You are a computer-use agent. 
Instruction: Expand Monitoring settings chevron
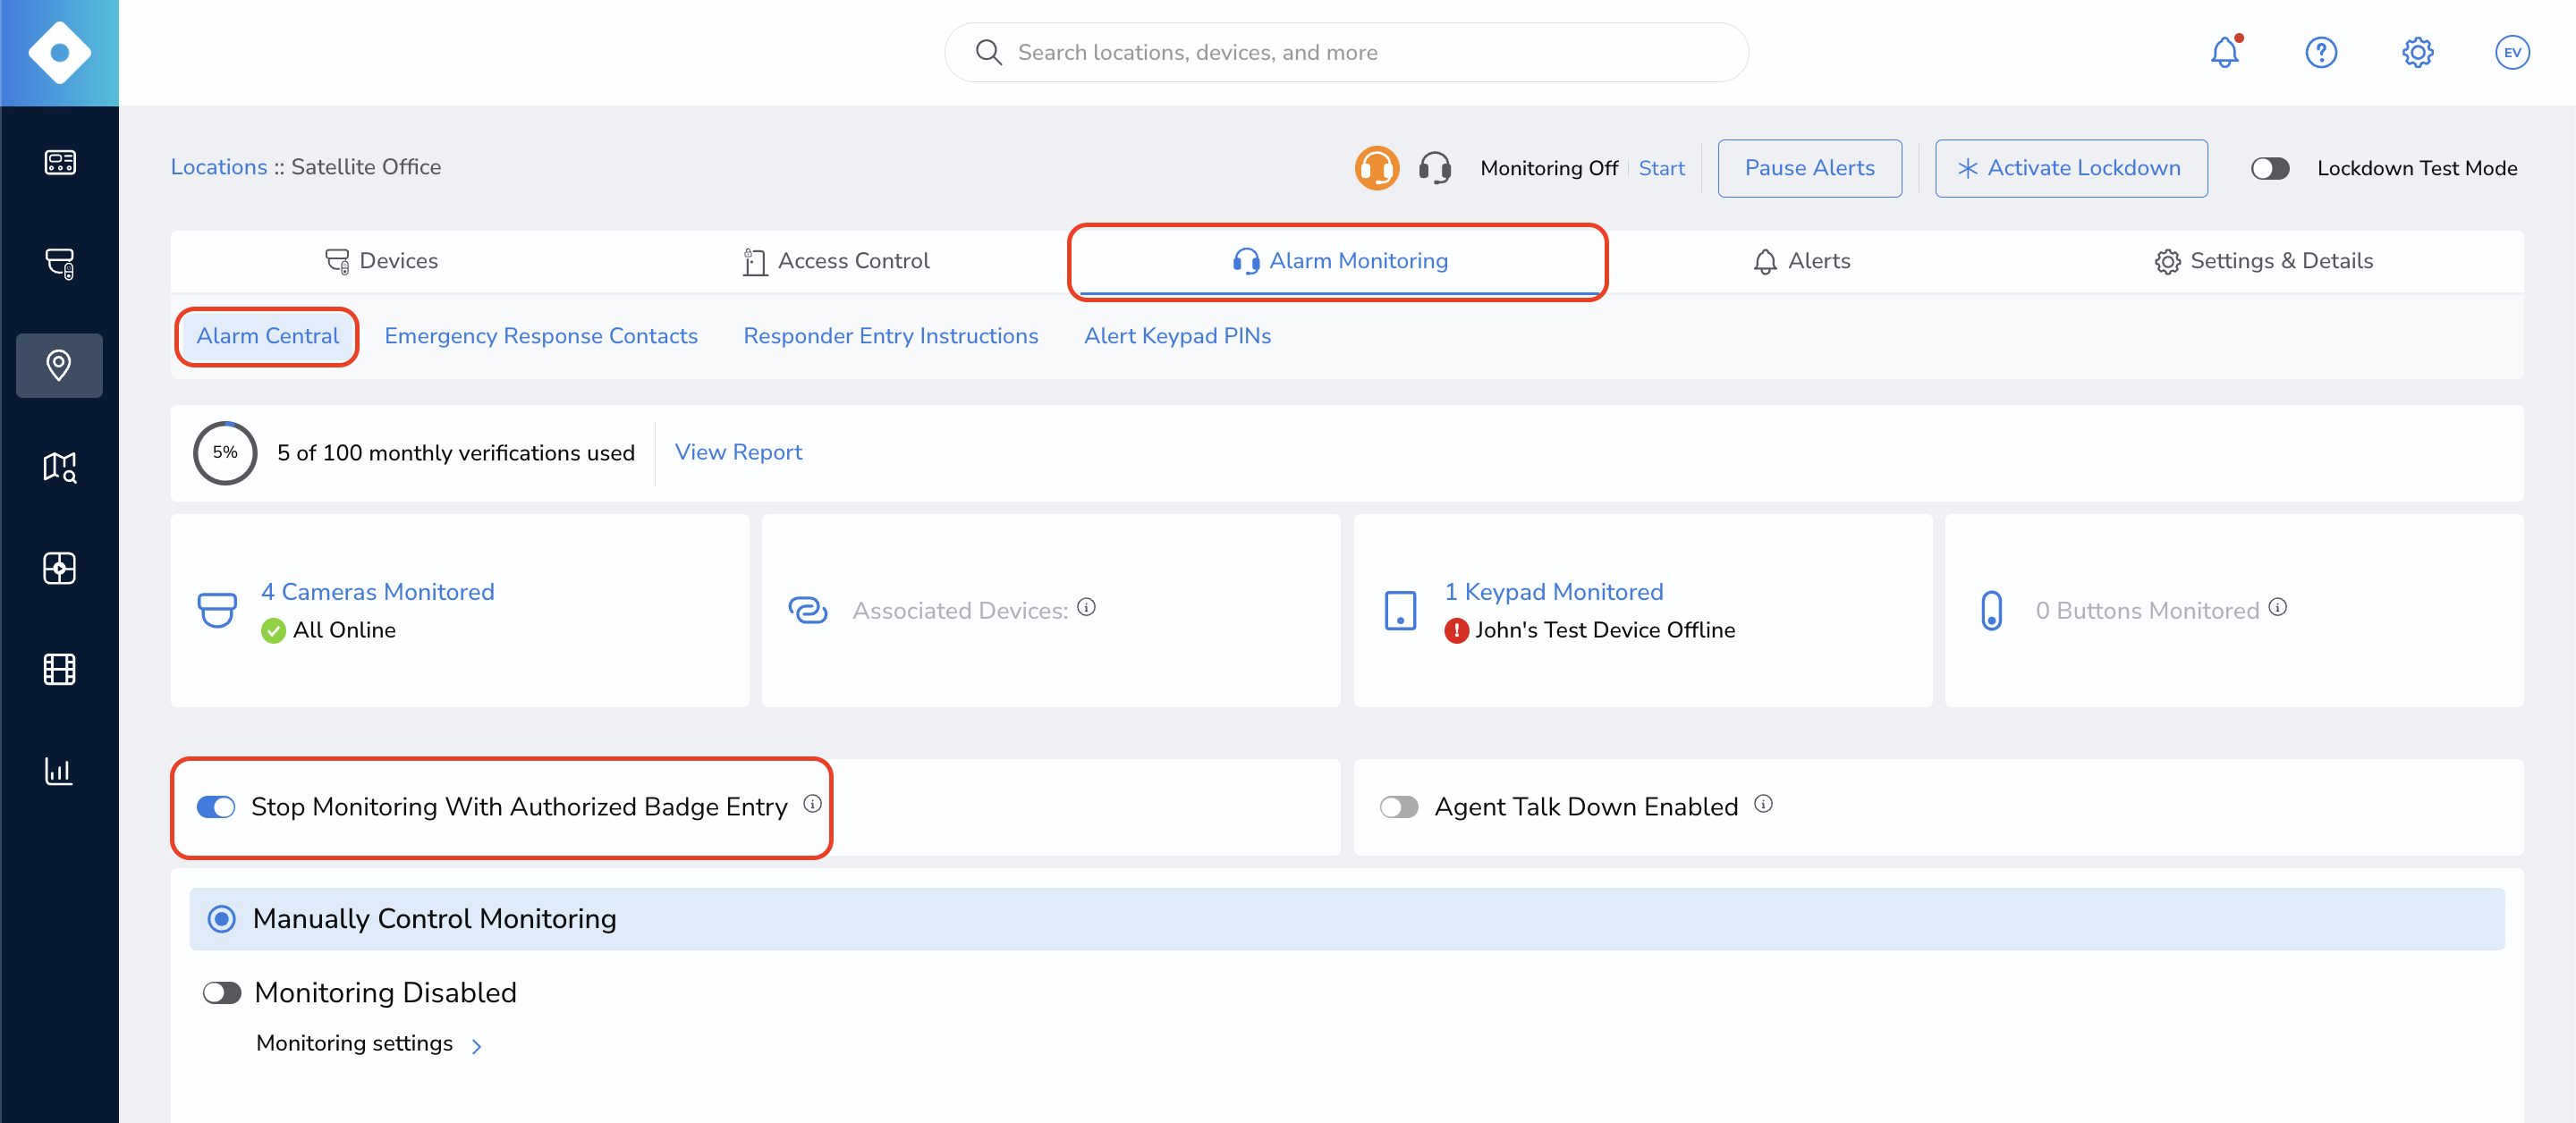click(477, 1046)
